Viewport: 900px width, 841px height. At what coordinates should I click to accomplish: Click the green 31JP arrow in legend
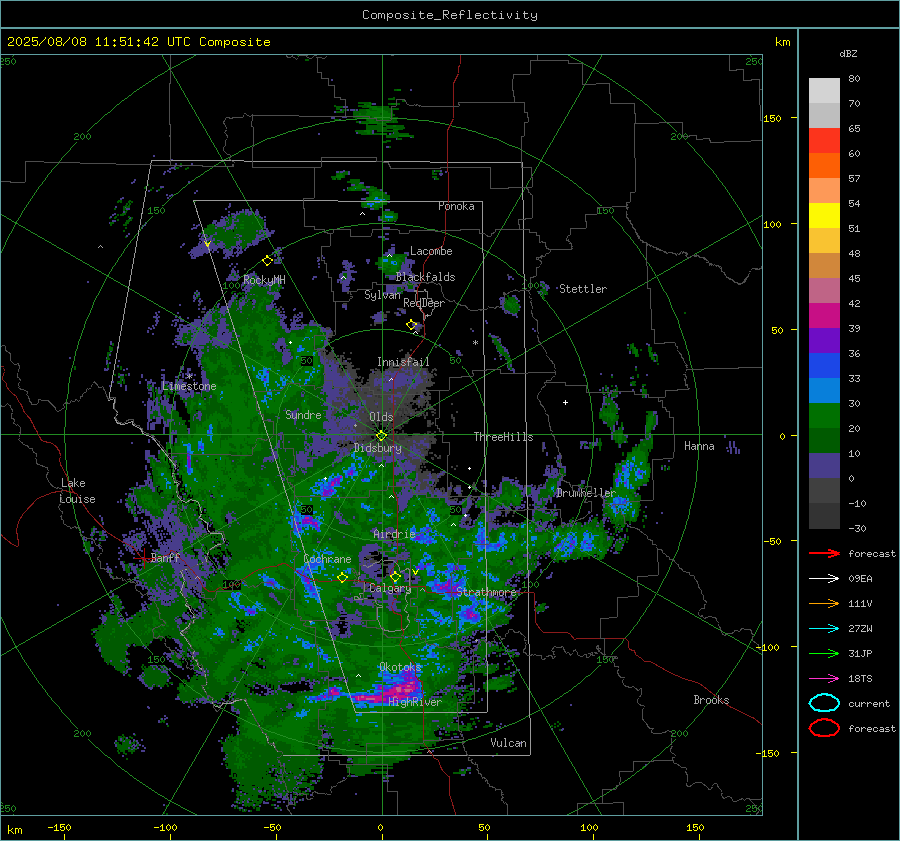pyautogui.click(x=824, y=653)
